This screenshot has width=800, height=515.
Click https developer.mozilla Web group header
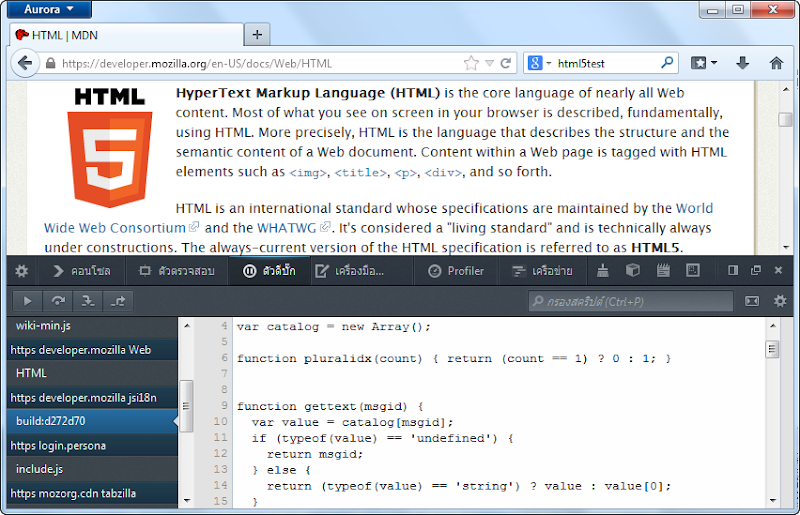pos(92,350)
